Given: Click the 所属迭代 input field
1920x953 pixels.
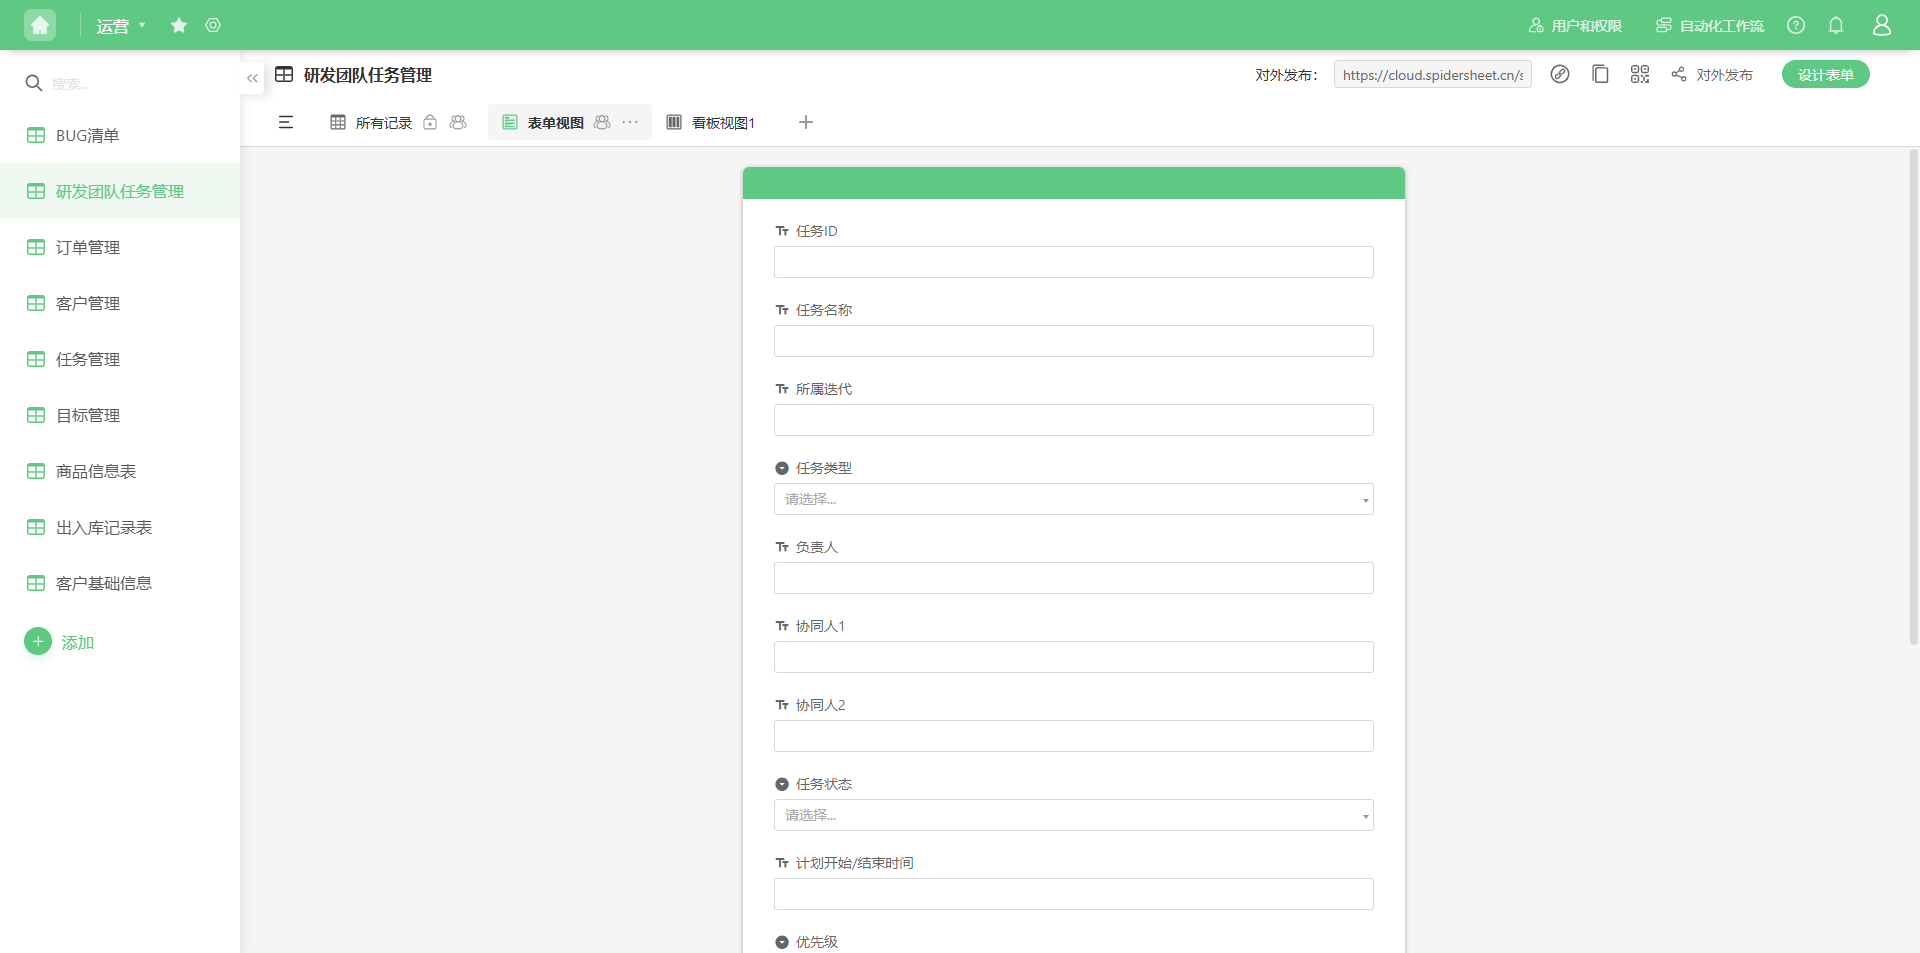Looking at the screenshot, I should point(1074,420).
